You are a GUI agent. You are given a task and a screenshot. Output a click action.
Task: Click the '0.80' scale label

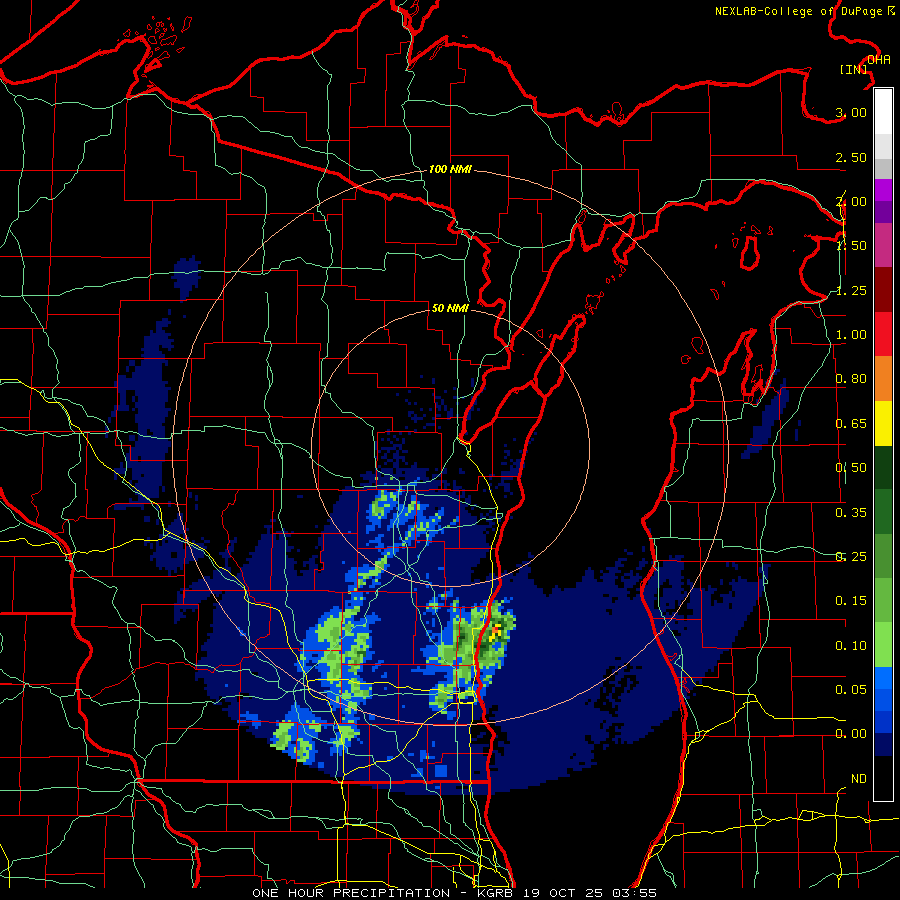tap(851, 379)
